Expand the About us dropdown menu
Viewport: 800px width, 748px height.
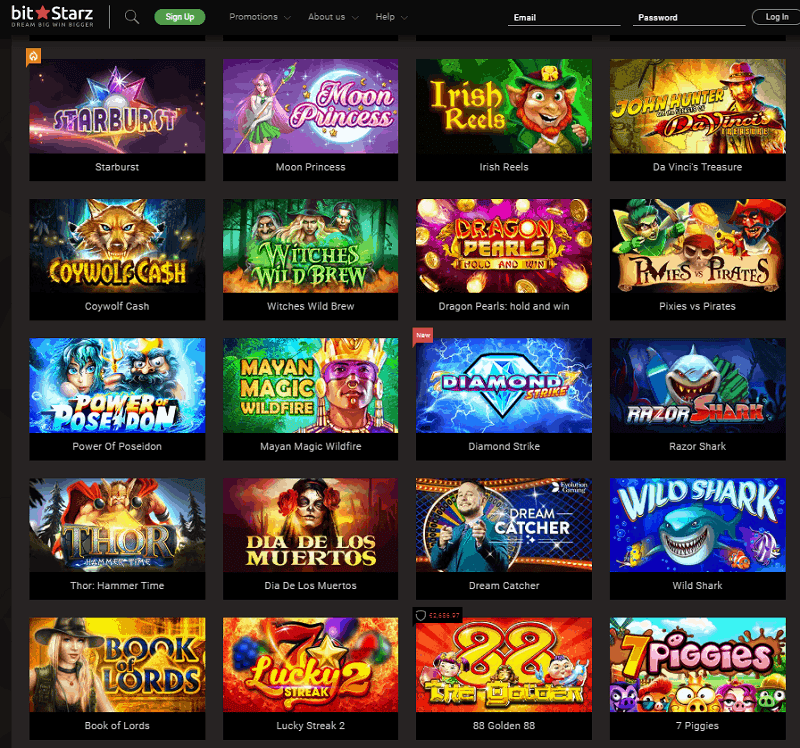333,17
